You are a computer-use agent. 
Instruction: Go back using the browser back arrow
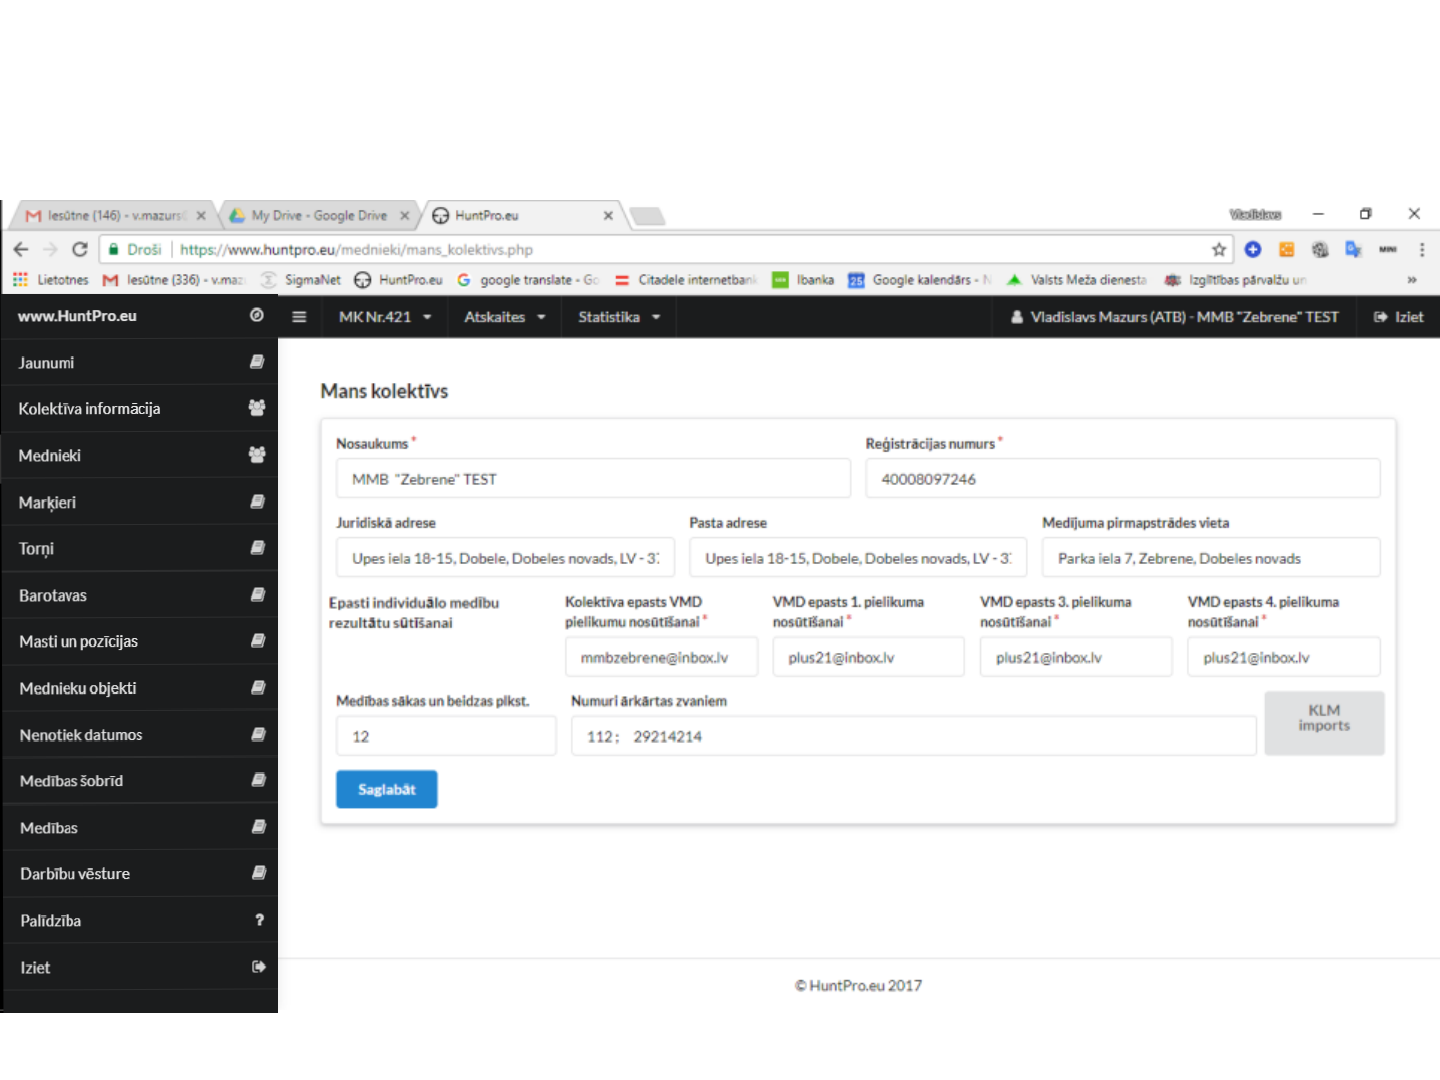point(22,249)
